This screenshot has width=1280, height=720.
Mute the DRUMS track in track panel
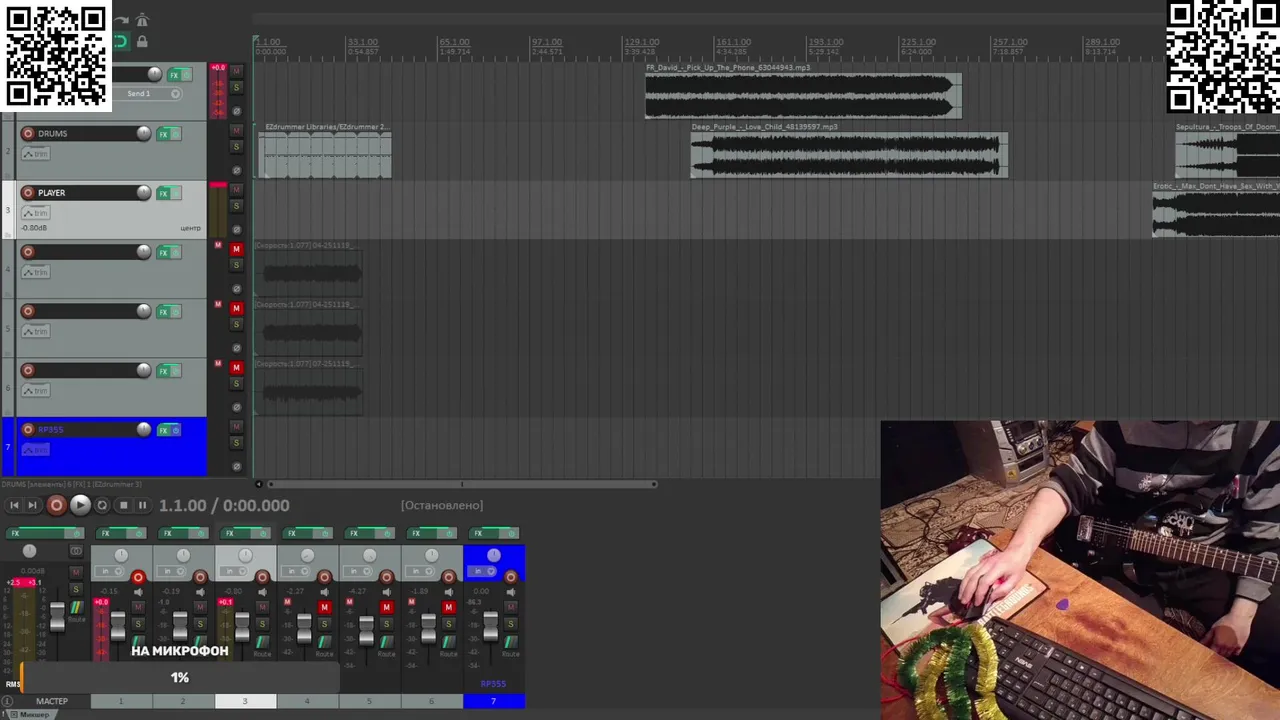tap(236, 131)
